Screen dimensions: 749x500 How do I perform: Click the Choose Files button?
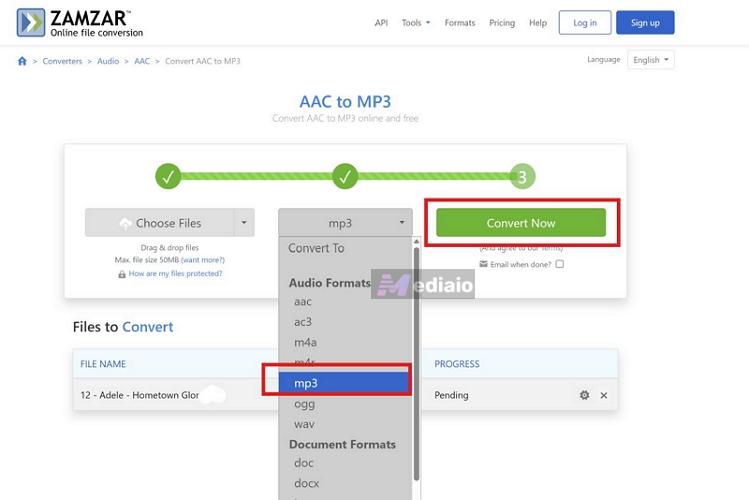[x=160, y=223]
